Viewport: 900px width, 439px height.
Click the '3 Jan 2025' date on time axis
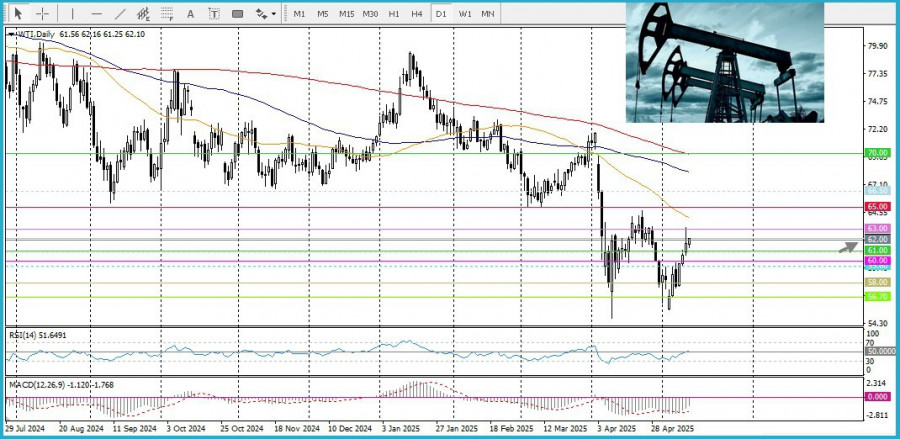tap(401, 429)
